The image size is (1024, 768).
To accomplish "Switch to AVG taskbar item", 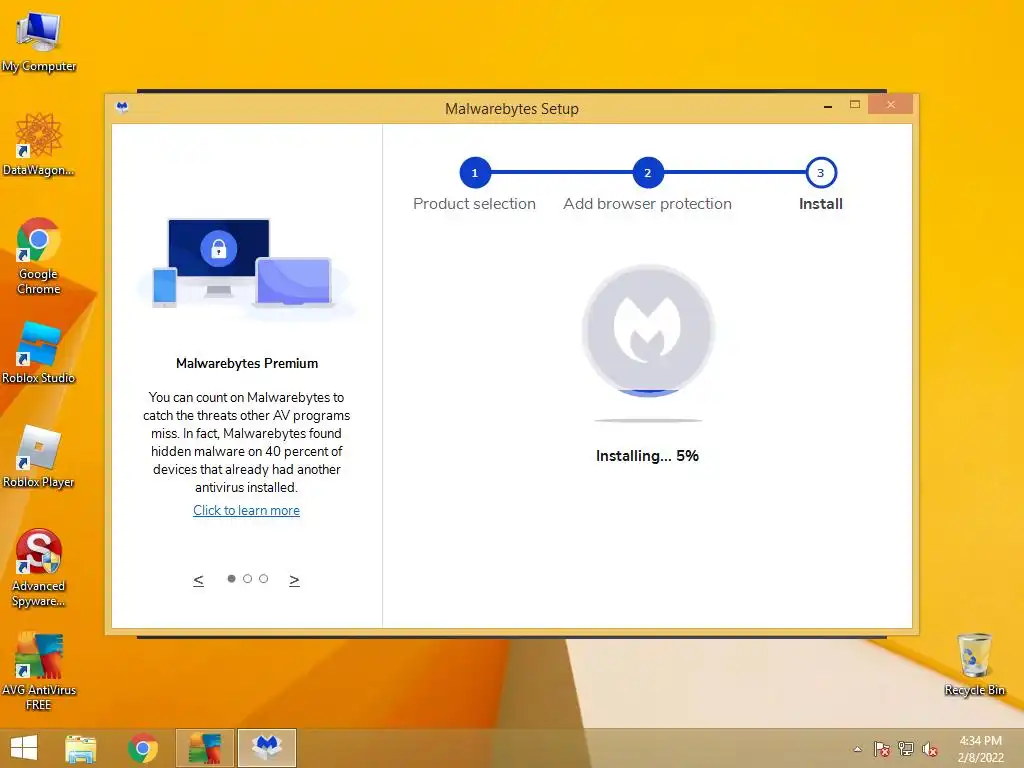I will [x=205, y=748].
